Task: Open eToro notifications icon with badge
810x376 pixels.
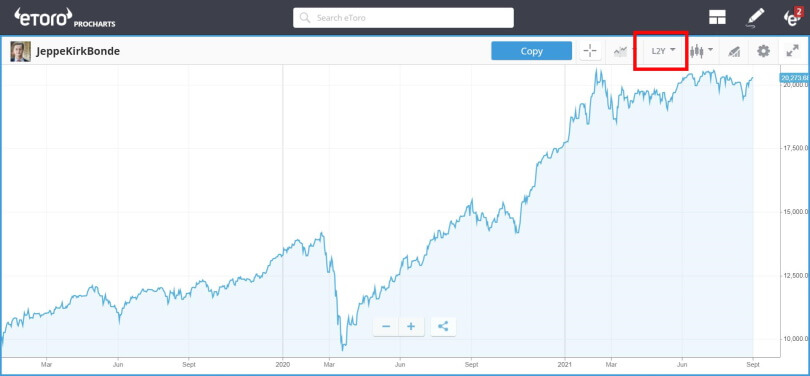Action: pos(792,17)
